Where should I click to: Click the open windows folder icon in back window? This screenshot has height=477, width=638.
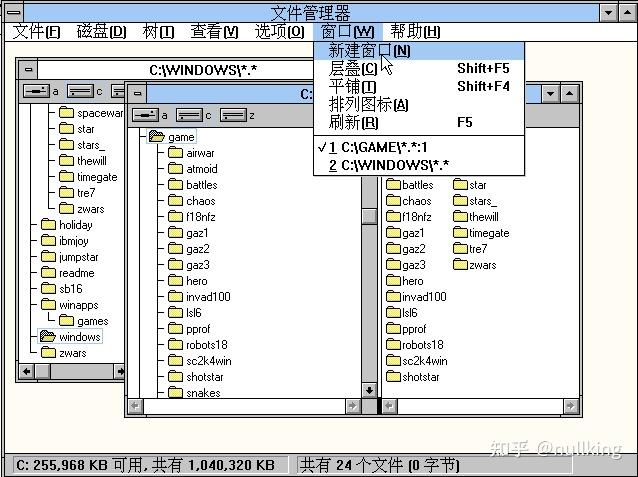[48, 337]
